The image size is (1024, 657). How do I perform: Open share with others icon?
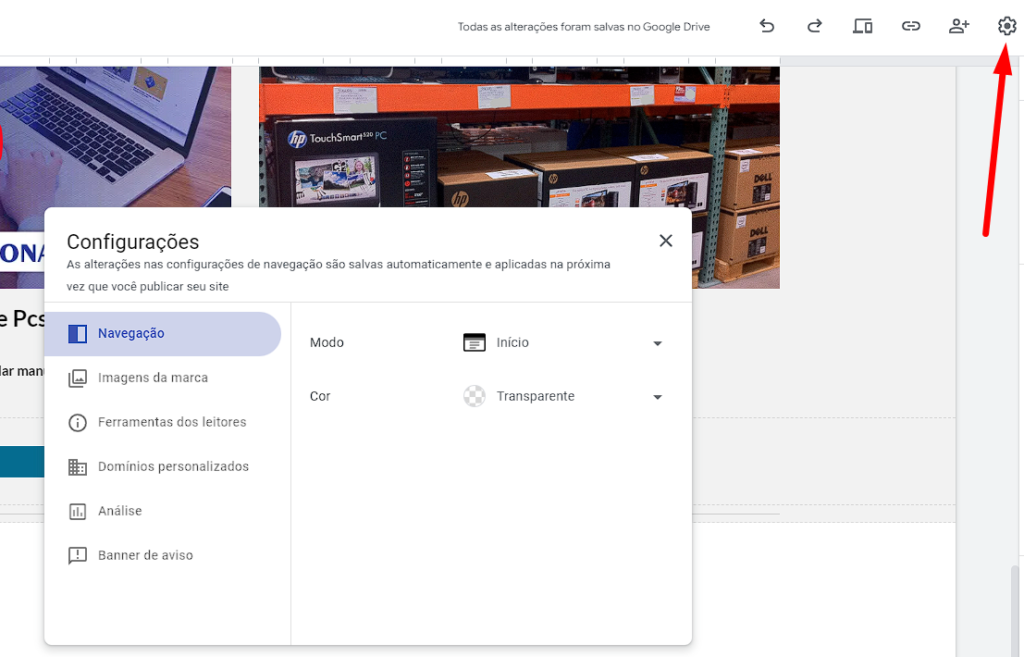point(959,26)
